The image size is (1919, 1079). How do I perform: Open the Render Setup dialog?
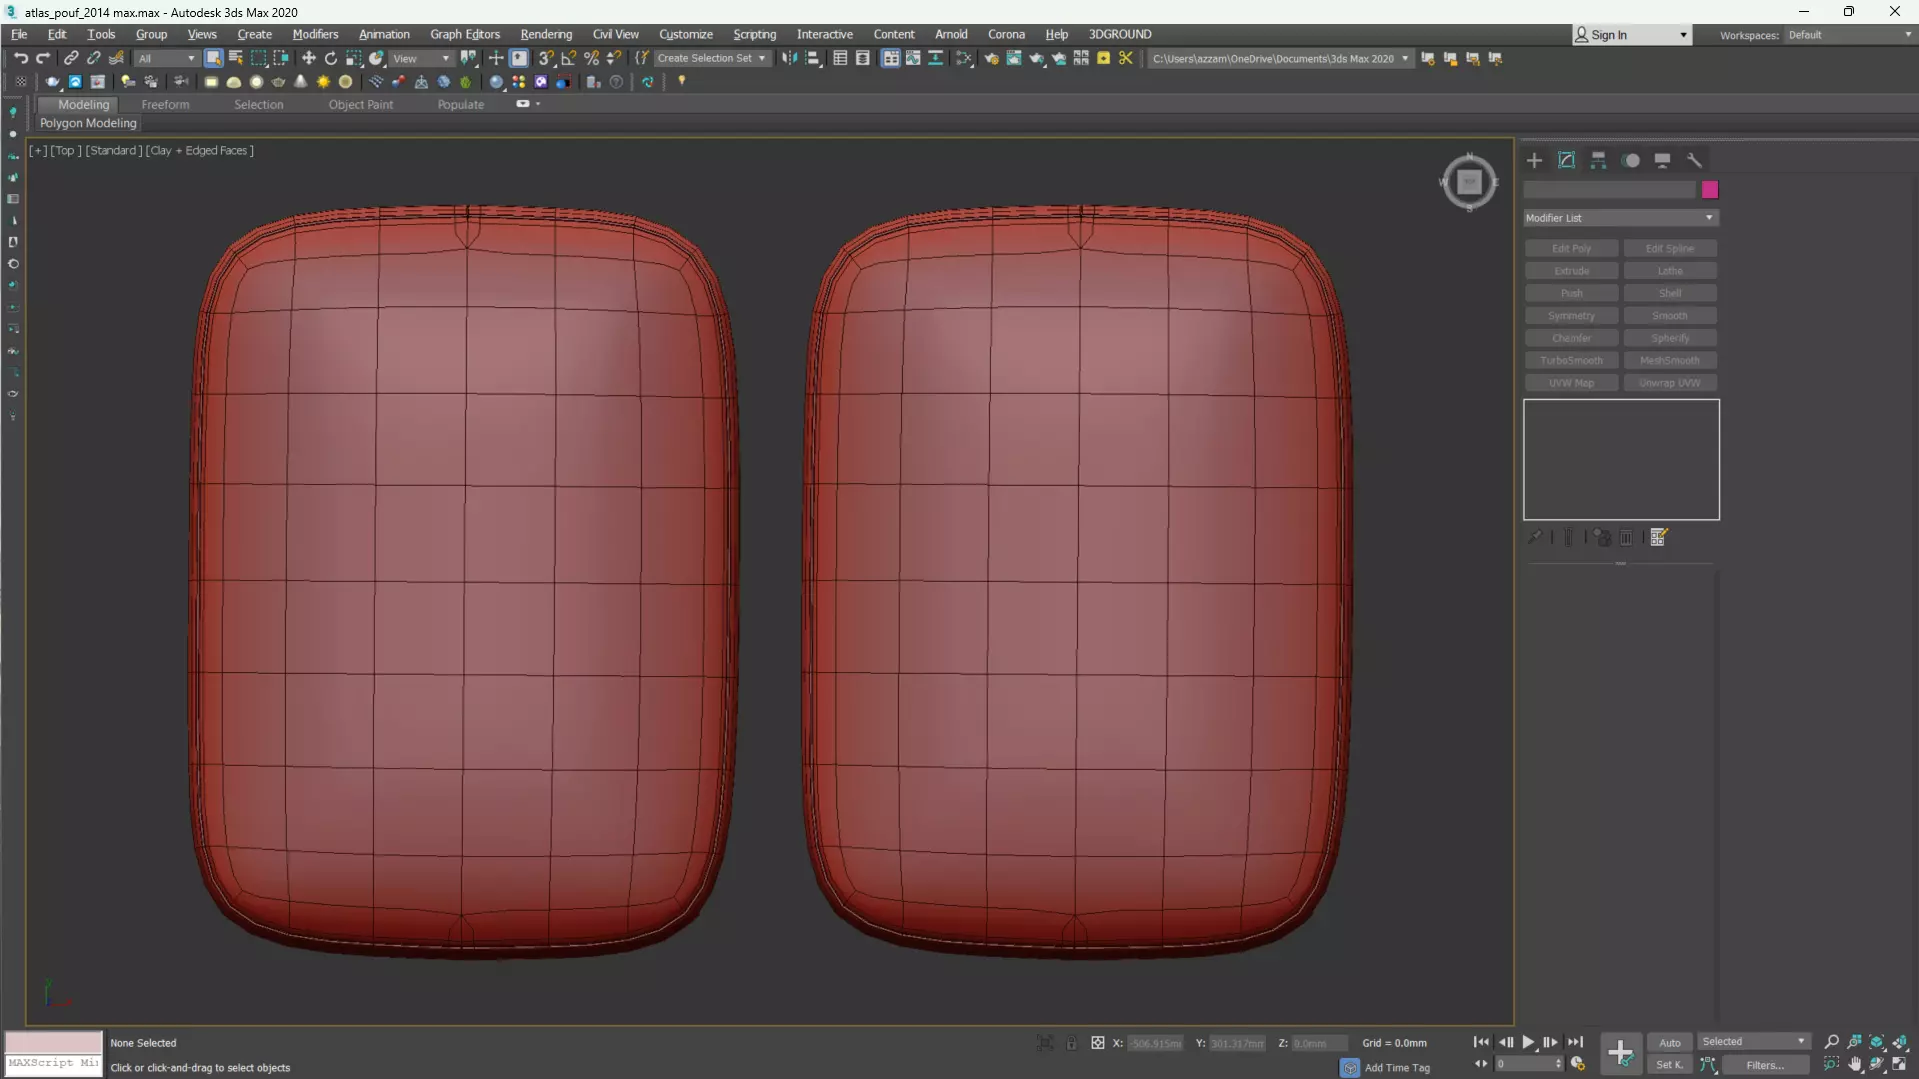point(991,58)
